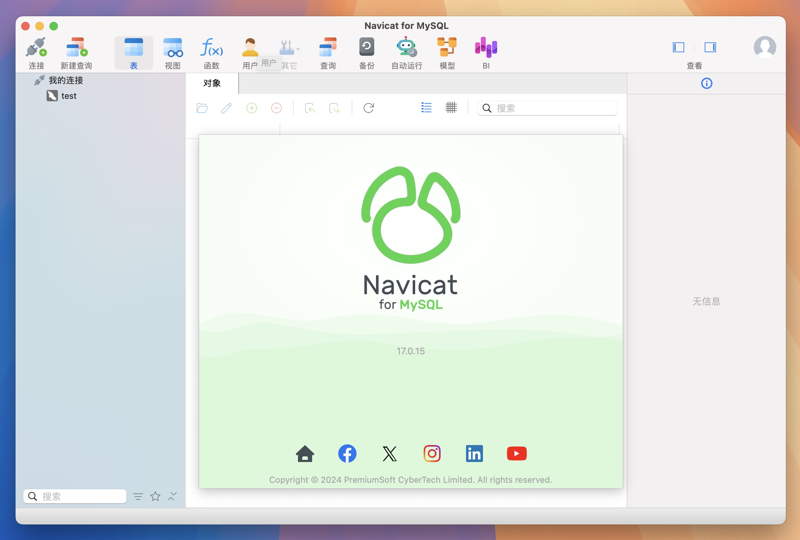Toggle the right information pane view
Viewport: 800px width, 540px height.
tap(710, 47)
